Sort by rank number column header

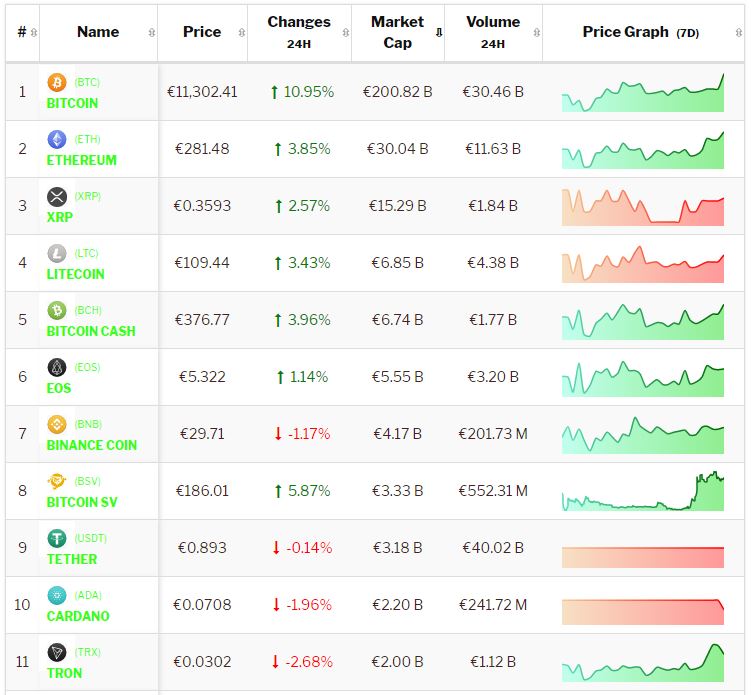[22, 32]
